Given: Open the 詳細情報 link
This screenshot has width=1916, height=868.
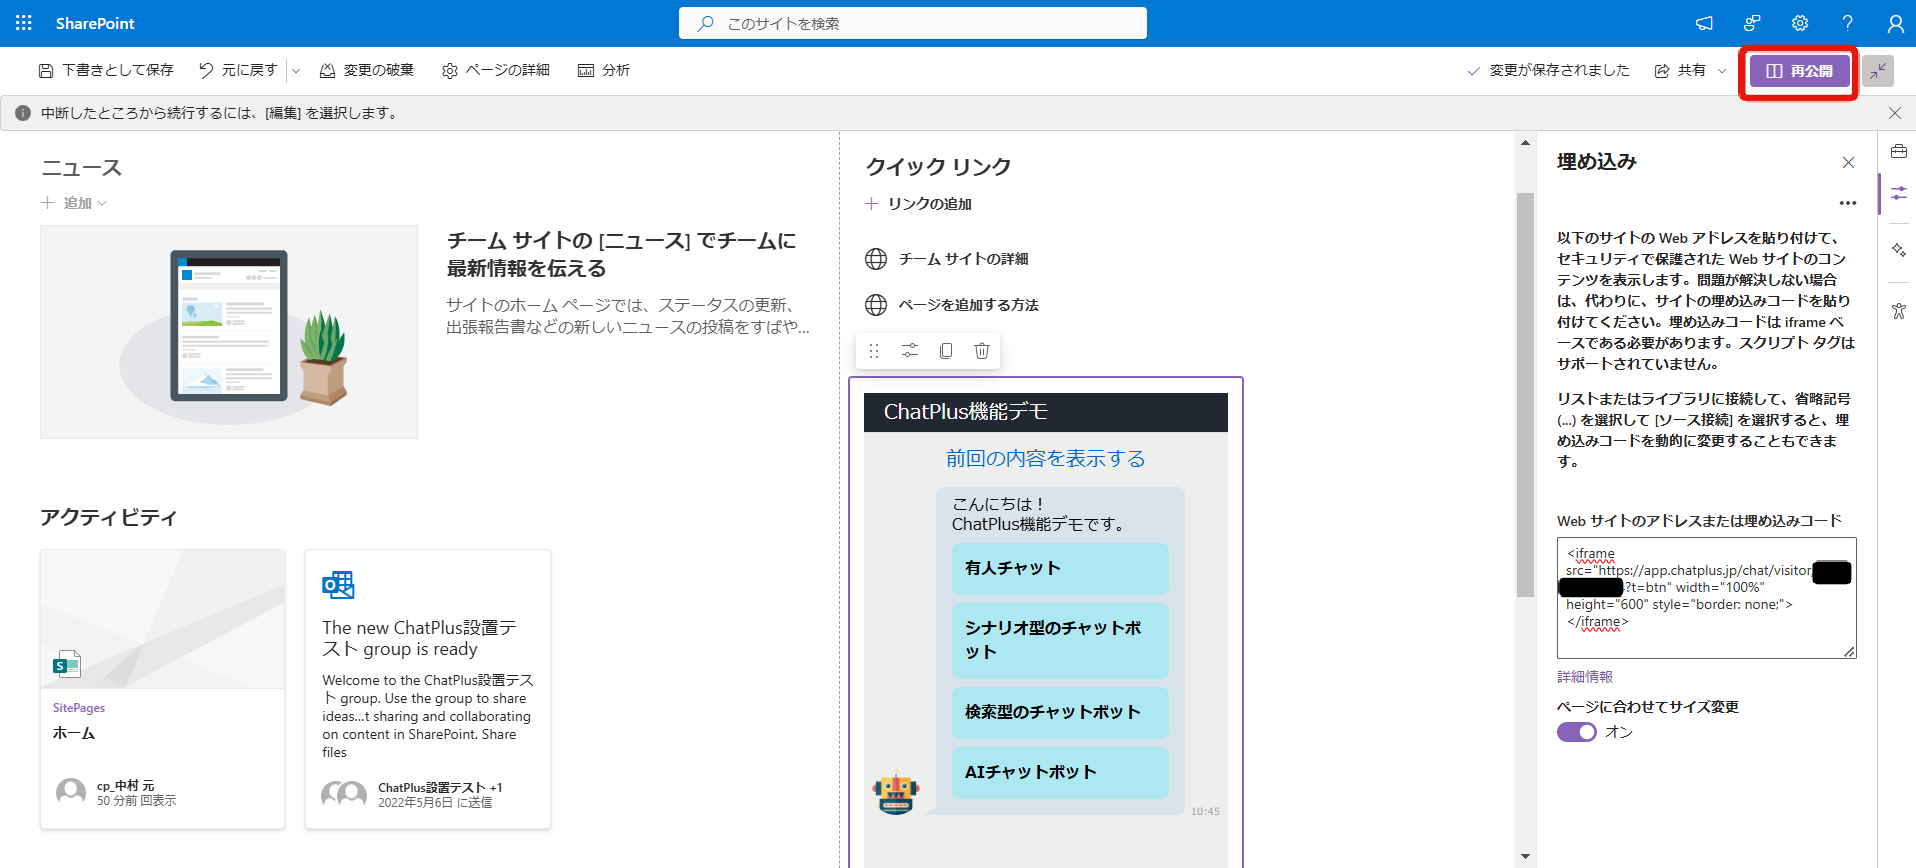Looking at the screenshot, I should tap(1585, 677).
